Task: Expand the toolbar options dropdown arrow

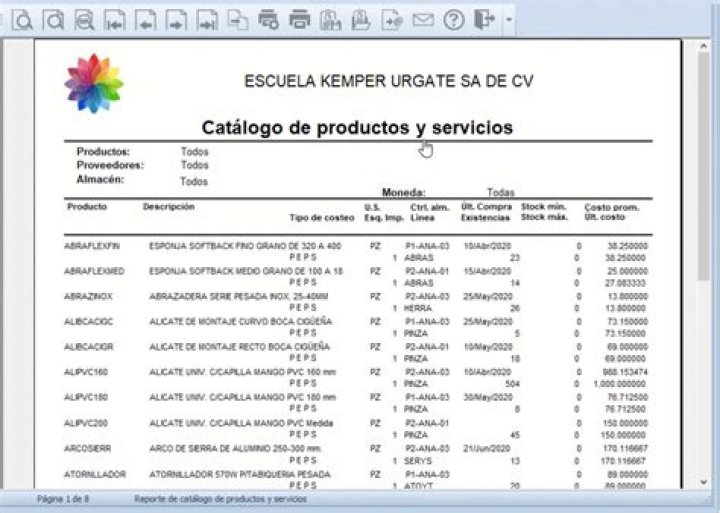Action: (x=509, y=20)
